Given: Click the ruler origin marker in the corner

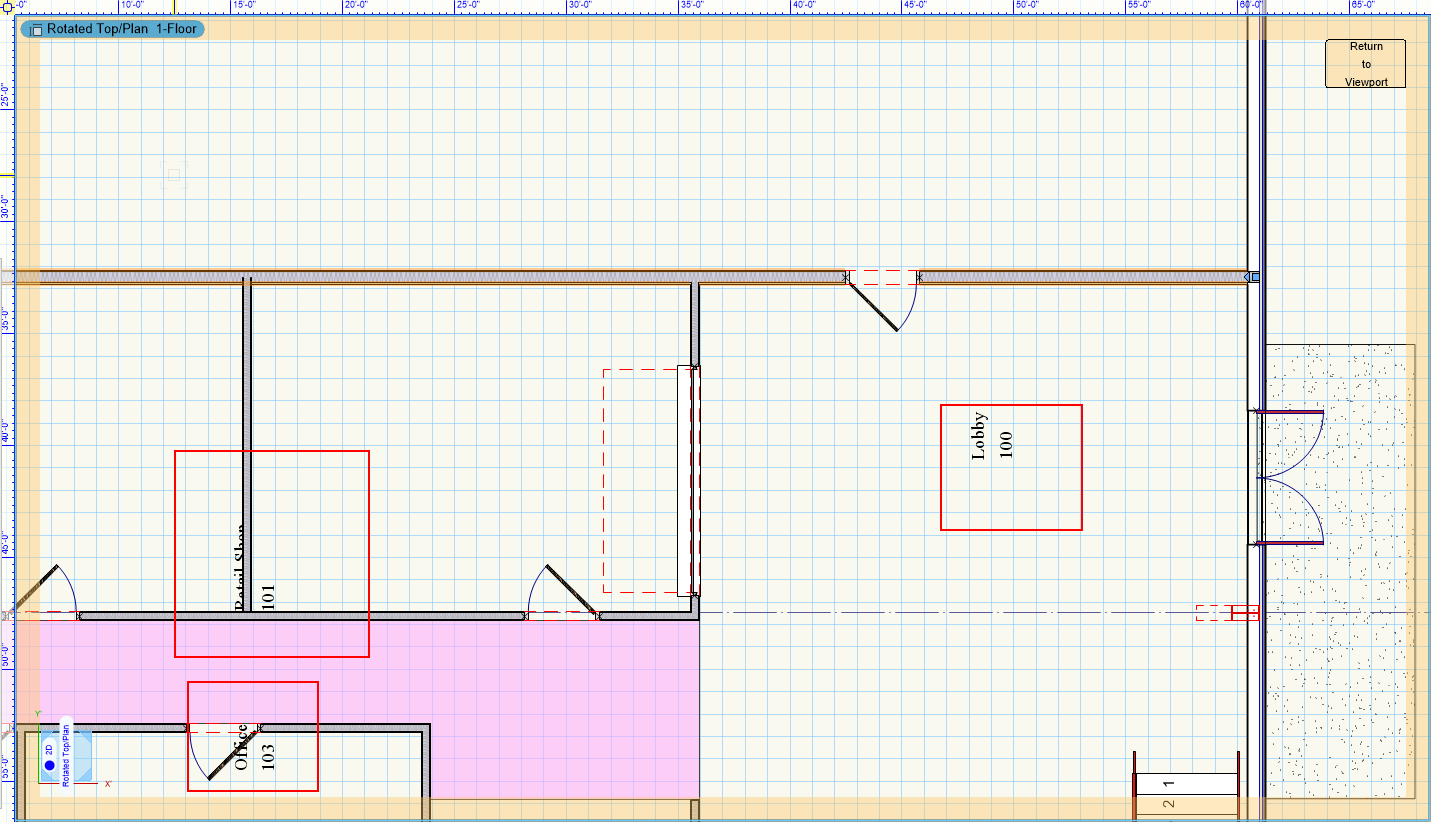Looking at the screenshot, I should (x=5, y=5).
